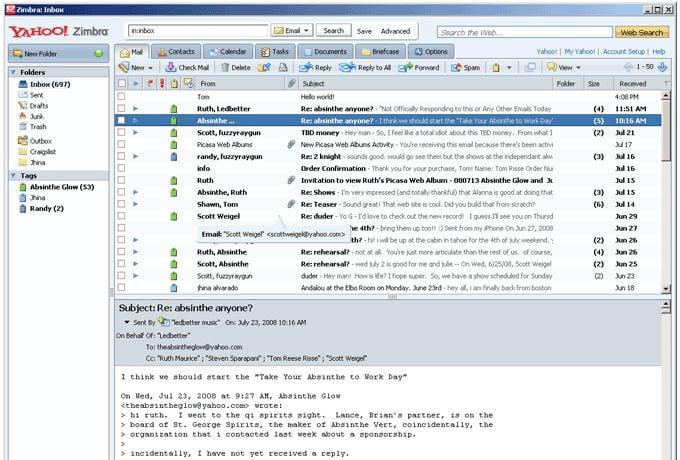This screenshot has width=680, height=460.
Task: Switch to the Contacts tab
Action: tap(176, 52)
